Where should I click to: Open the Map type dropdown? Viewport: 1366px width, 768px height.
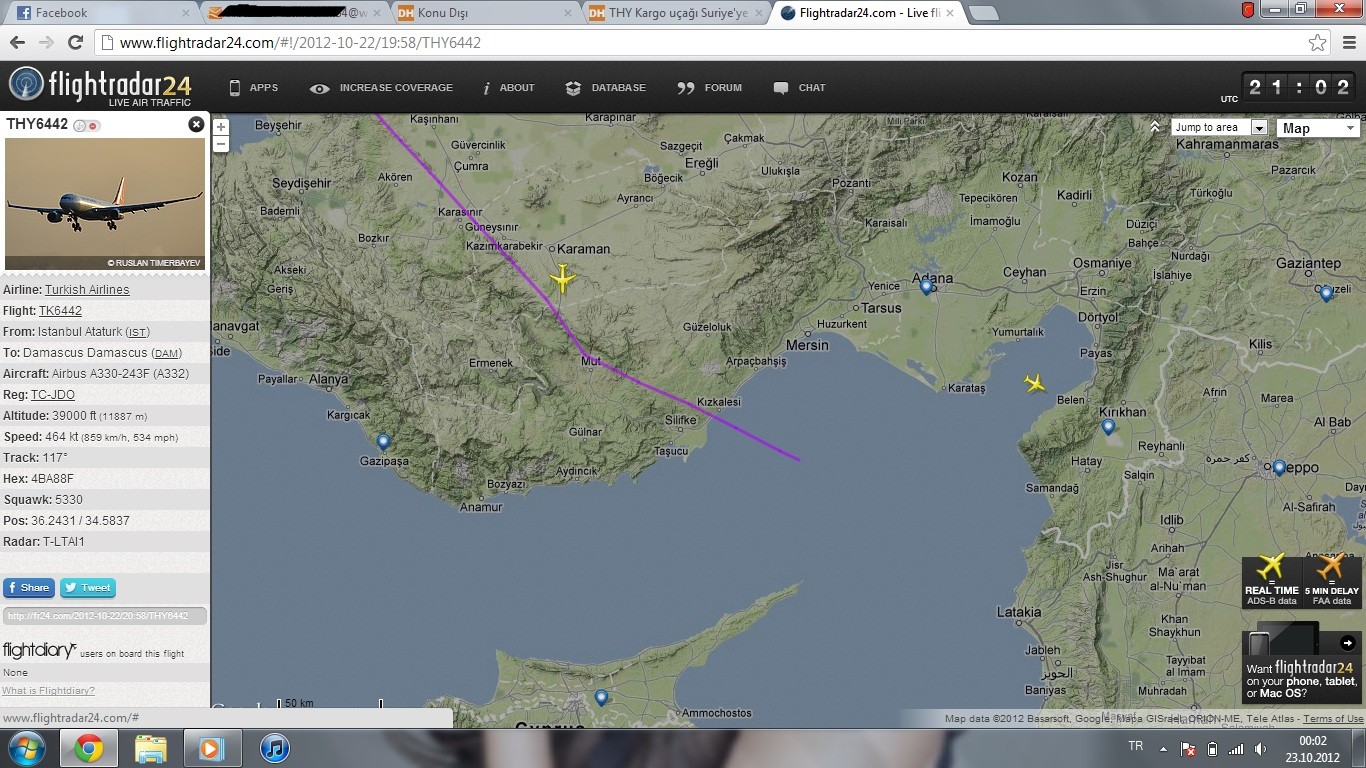click(1317, 128)
